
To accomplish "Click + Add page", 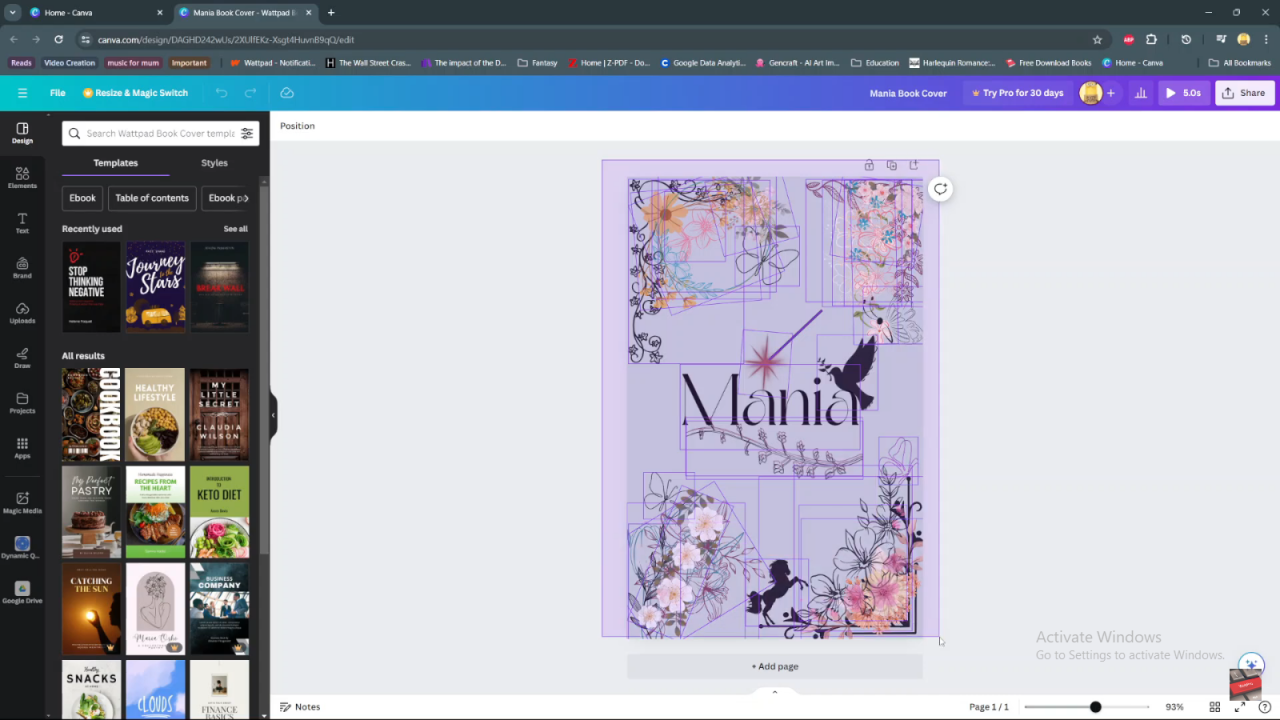I will 775,666.
